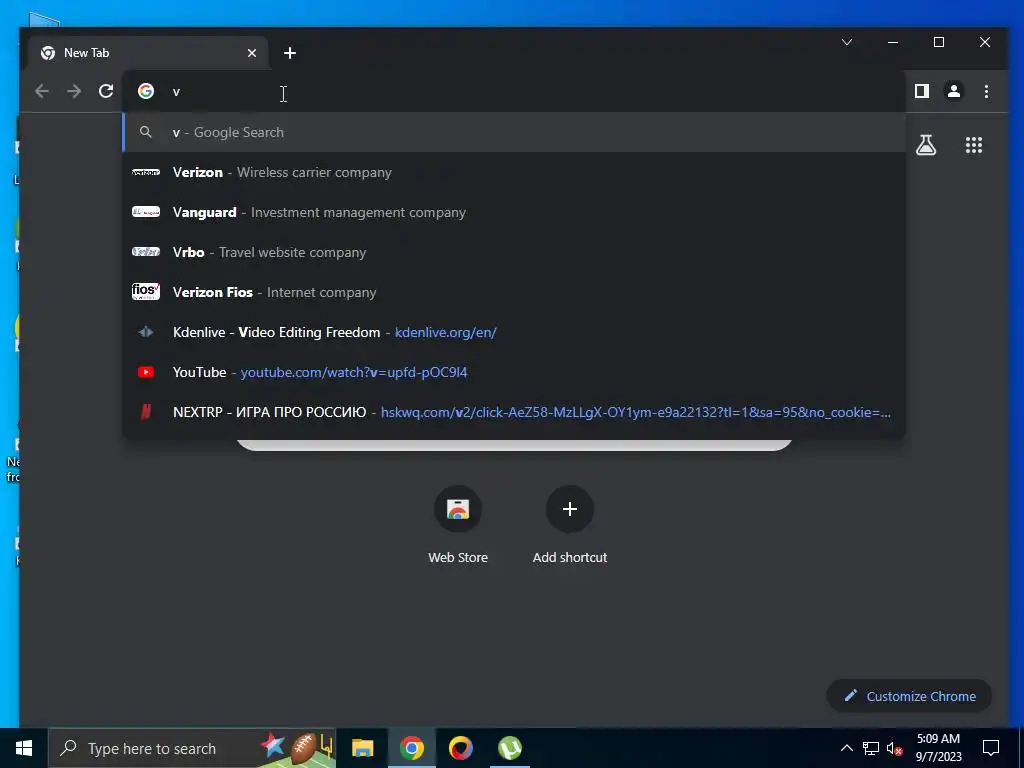Click the Verizon logo icon
This screenshot has width=1024, height=768.
146,172
